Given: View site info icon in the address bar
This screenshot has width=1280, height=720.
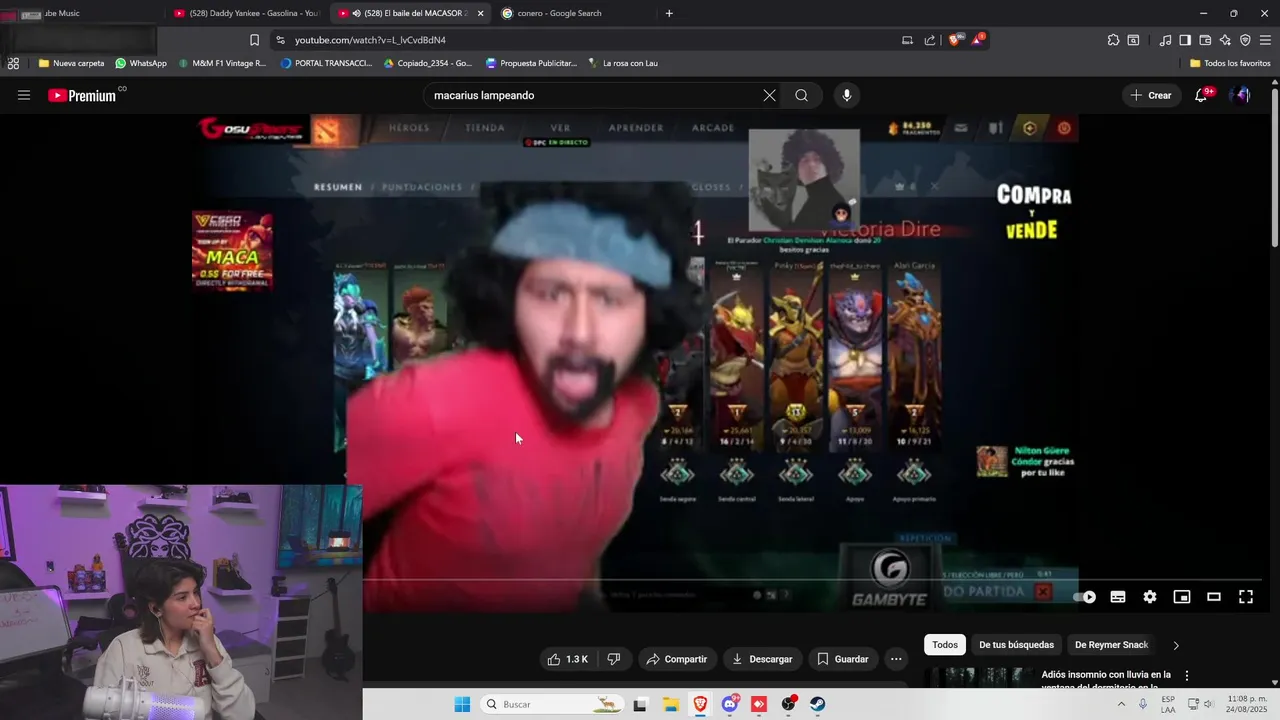Looking at the screenshot, I should pos(280,40).
